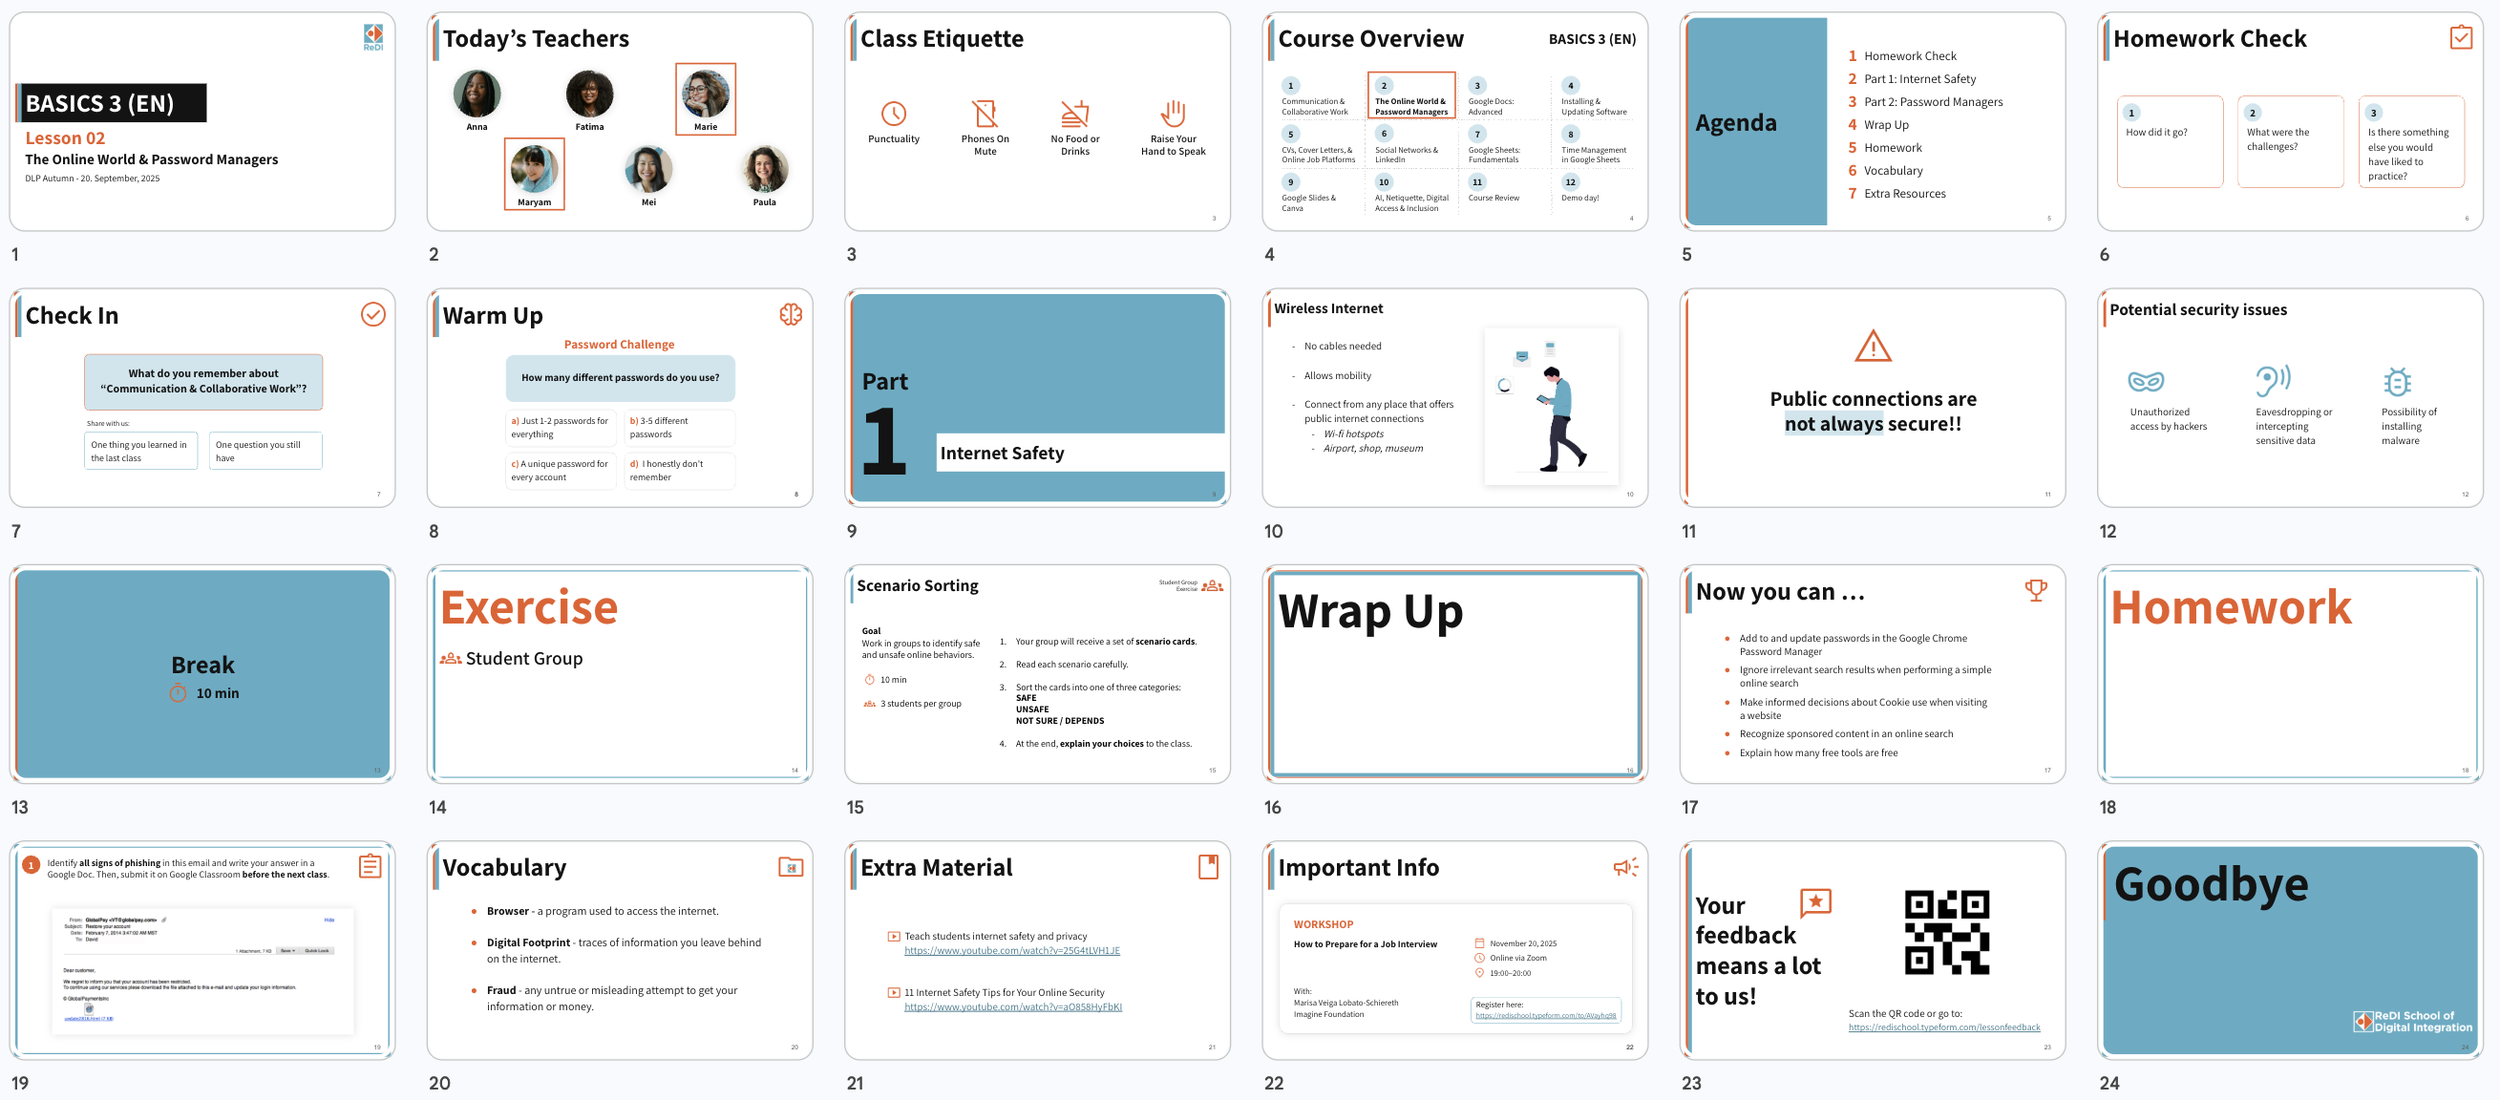The image size is (2500, 1100).
Task: Click the checkmark icon on Homework Check slide
Action: [x=2460, y=38]
